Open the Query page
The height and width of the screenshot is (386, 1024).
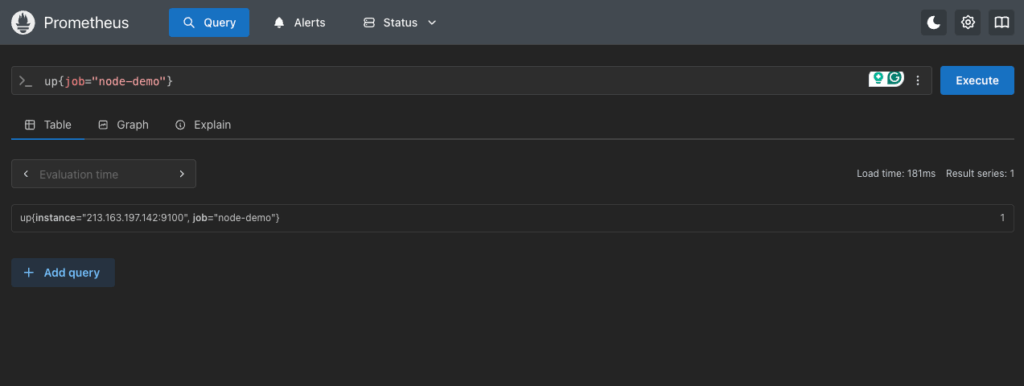[209, 23]
